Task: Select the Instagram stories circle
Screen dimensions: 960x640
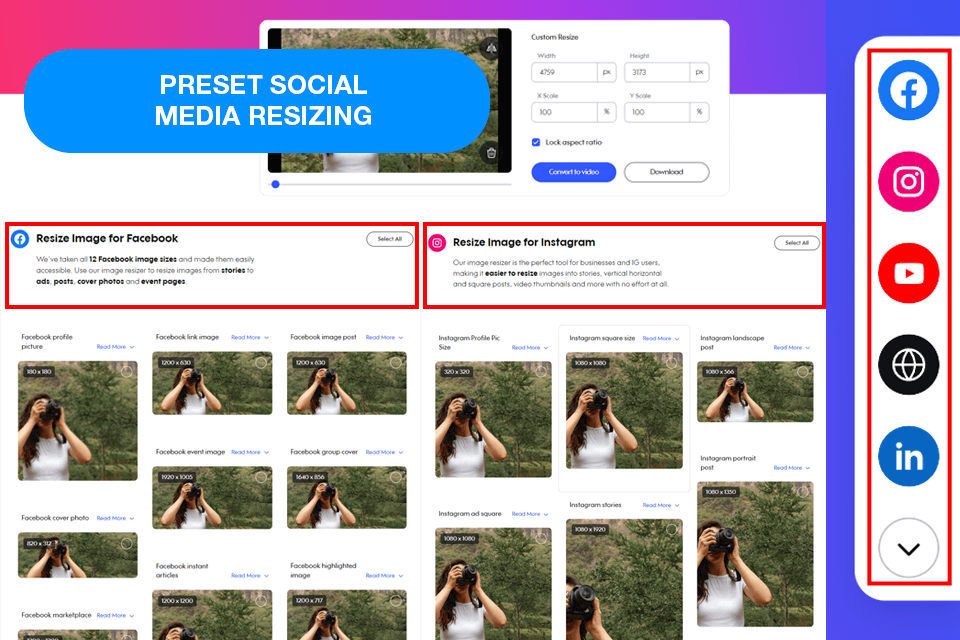Action: pos(672,529)
